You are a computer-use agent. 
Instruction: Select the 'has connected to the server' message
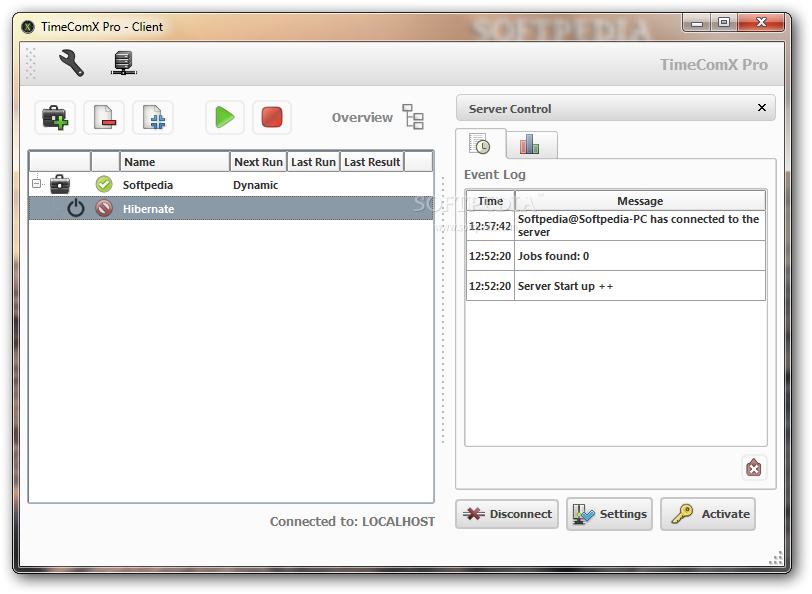[x=640, y=226]
